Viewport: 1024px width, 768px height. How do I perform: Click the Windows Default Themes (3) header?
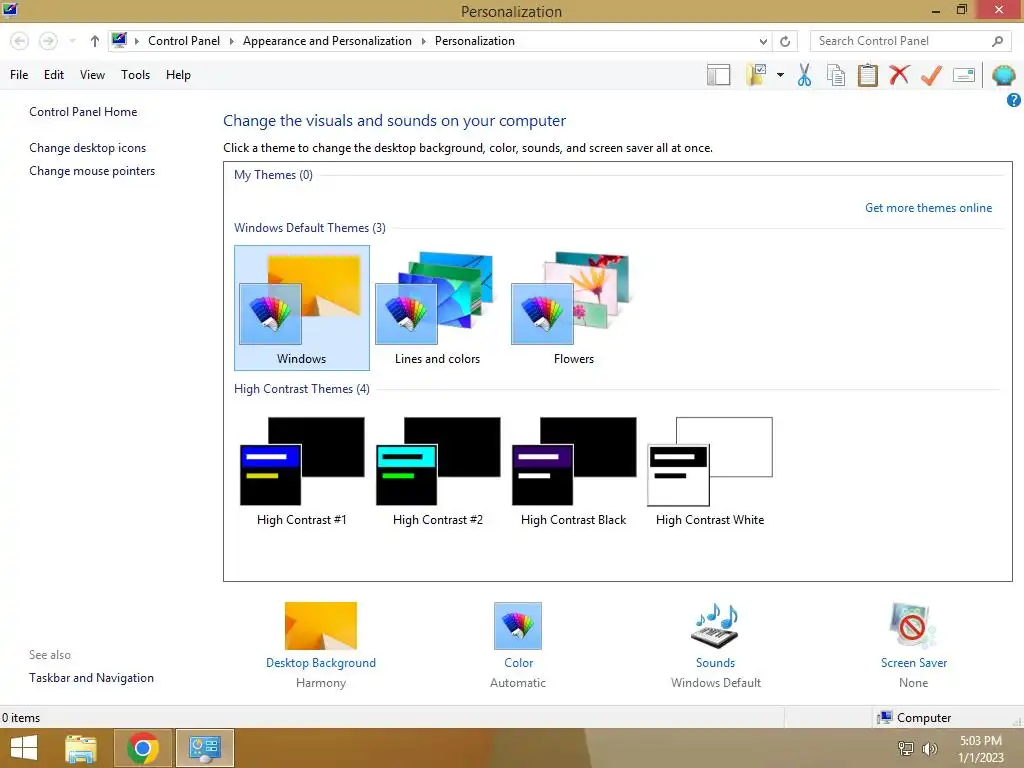click(310, 228)
